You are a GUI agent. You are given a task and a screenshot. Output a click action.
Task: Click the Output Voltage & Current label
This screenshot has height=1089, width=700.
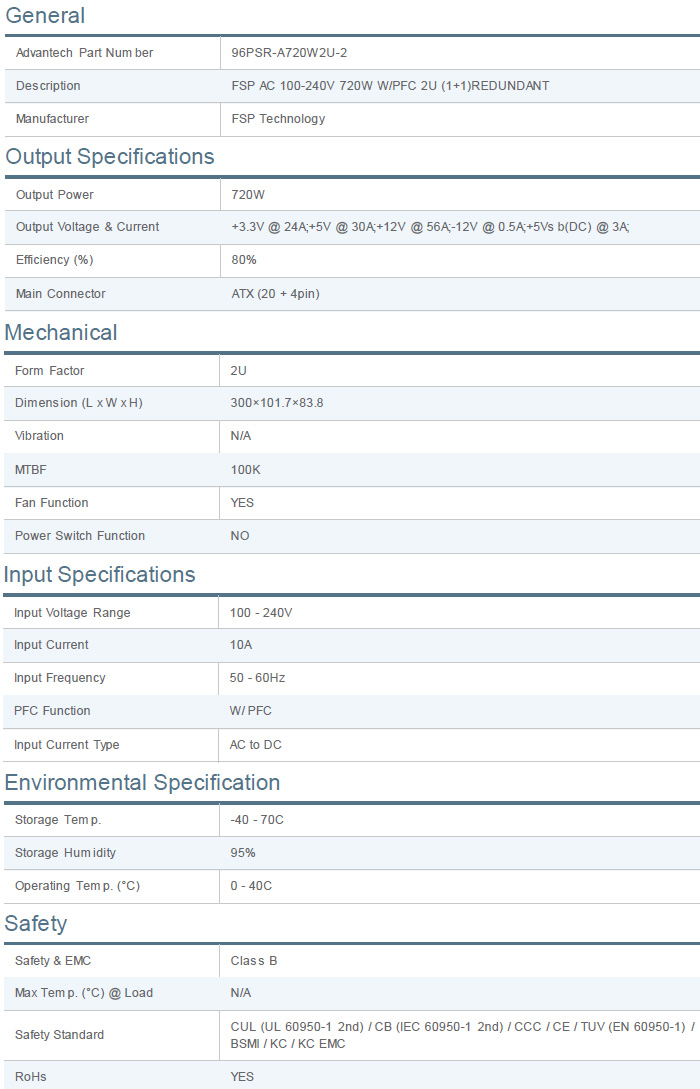[x=87, y=227]
